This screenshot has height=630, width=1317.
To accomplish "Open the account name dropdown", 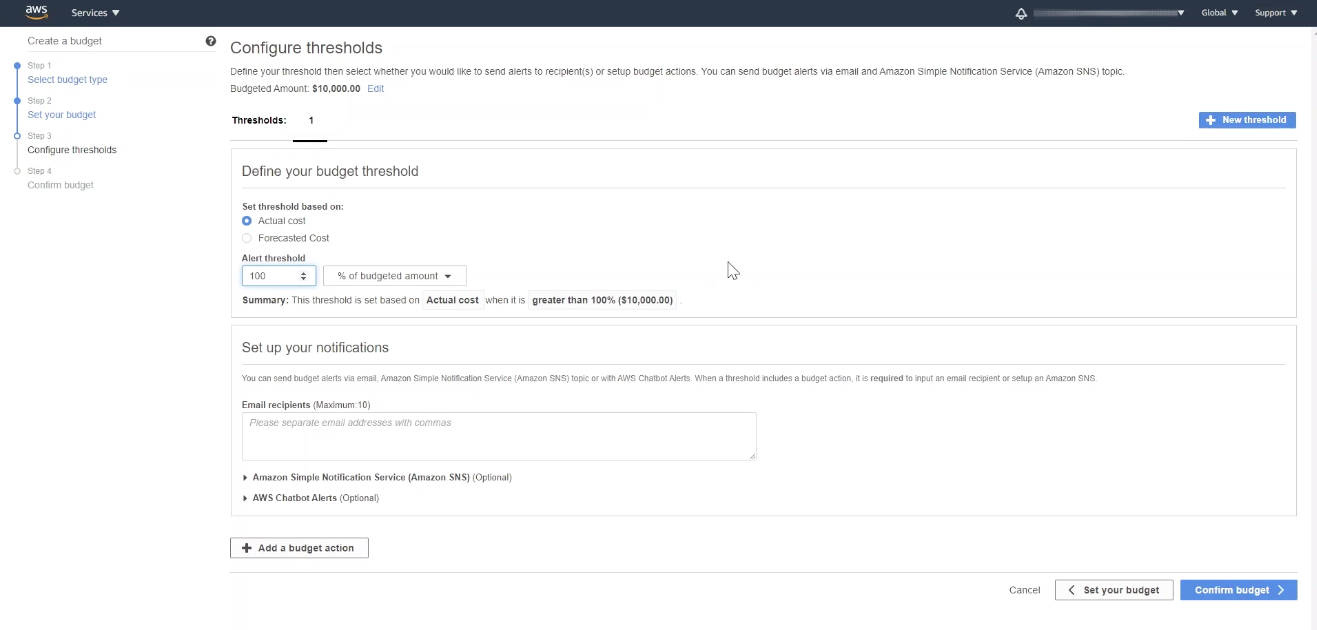I will (1109, 13).
